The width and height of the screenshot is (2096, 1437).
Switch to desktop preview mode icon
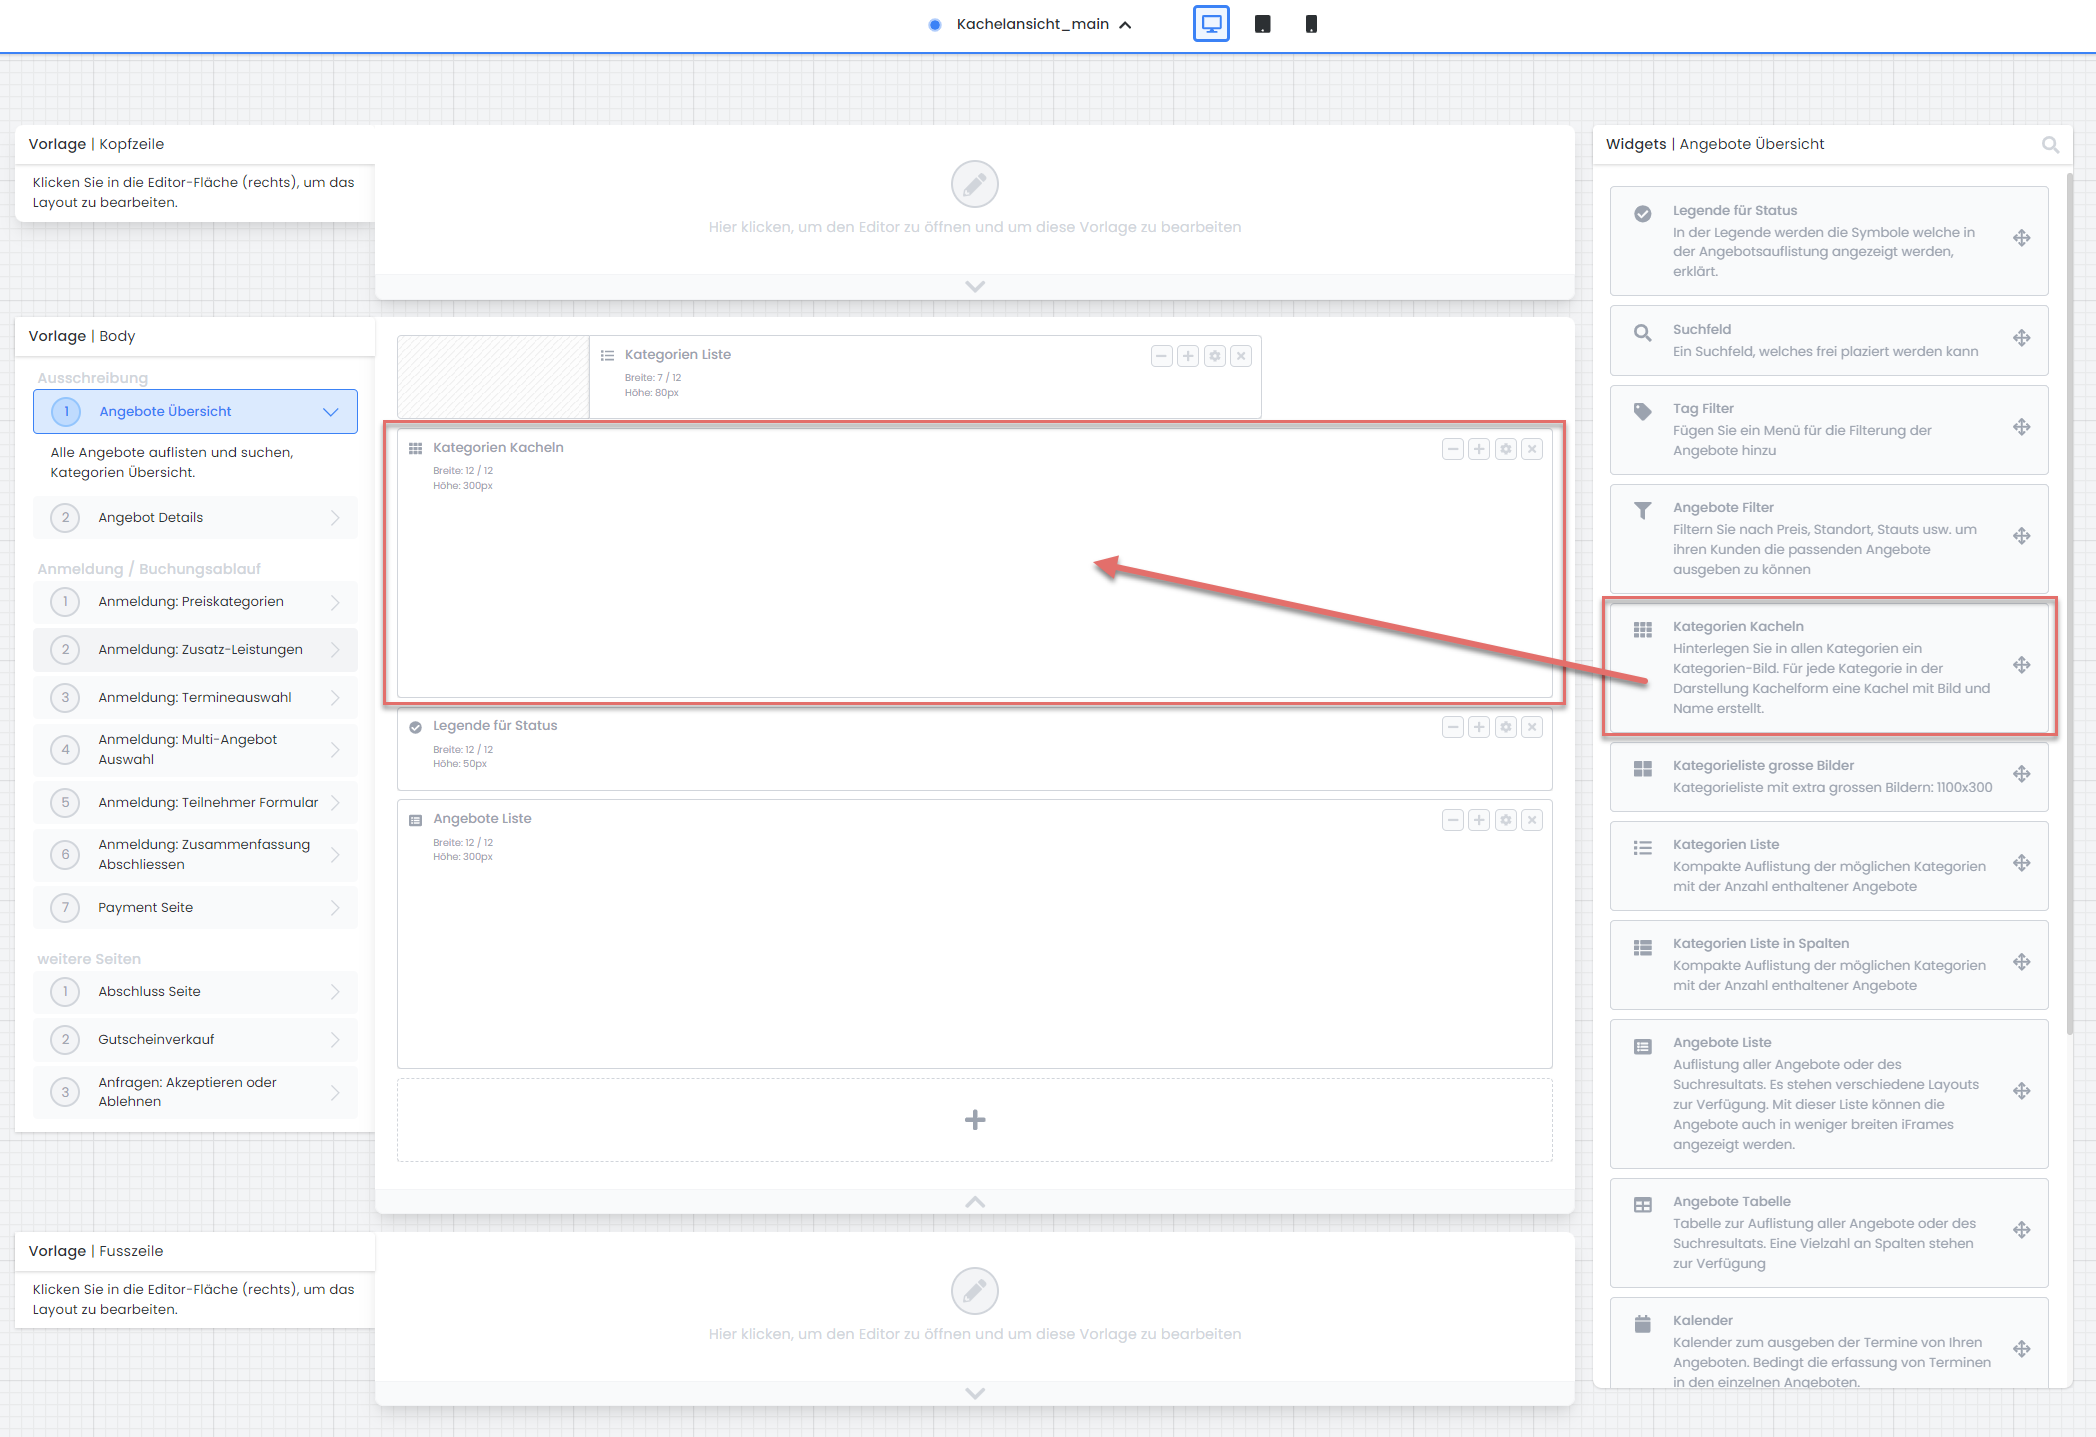tap(1211, 24)
